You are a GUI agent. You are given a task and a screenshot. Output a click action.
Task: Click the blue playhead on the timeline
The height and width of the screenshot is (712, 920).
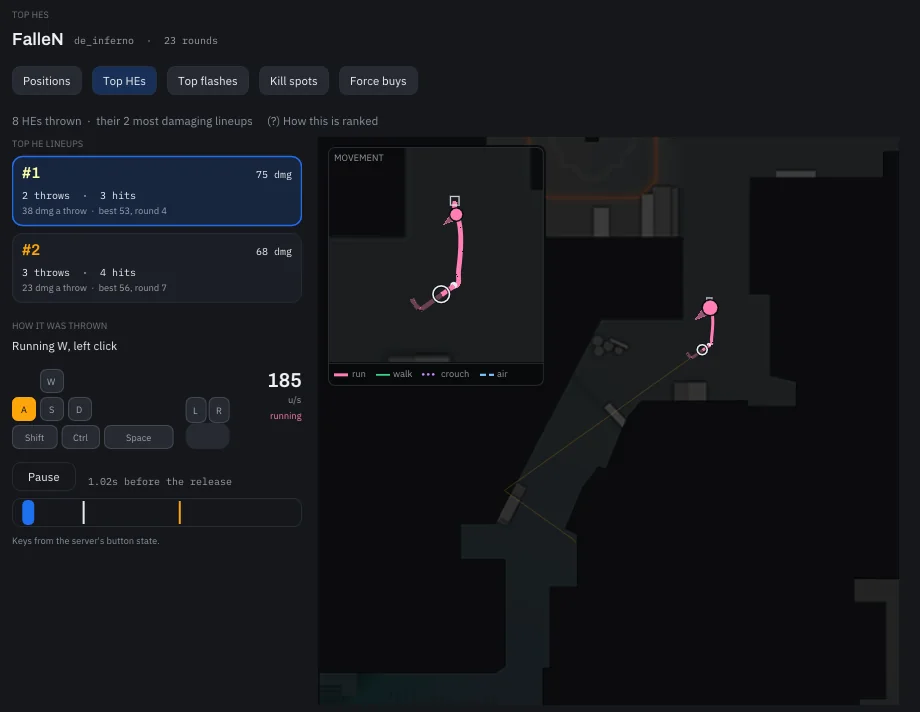28,512
